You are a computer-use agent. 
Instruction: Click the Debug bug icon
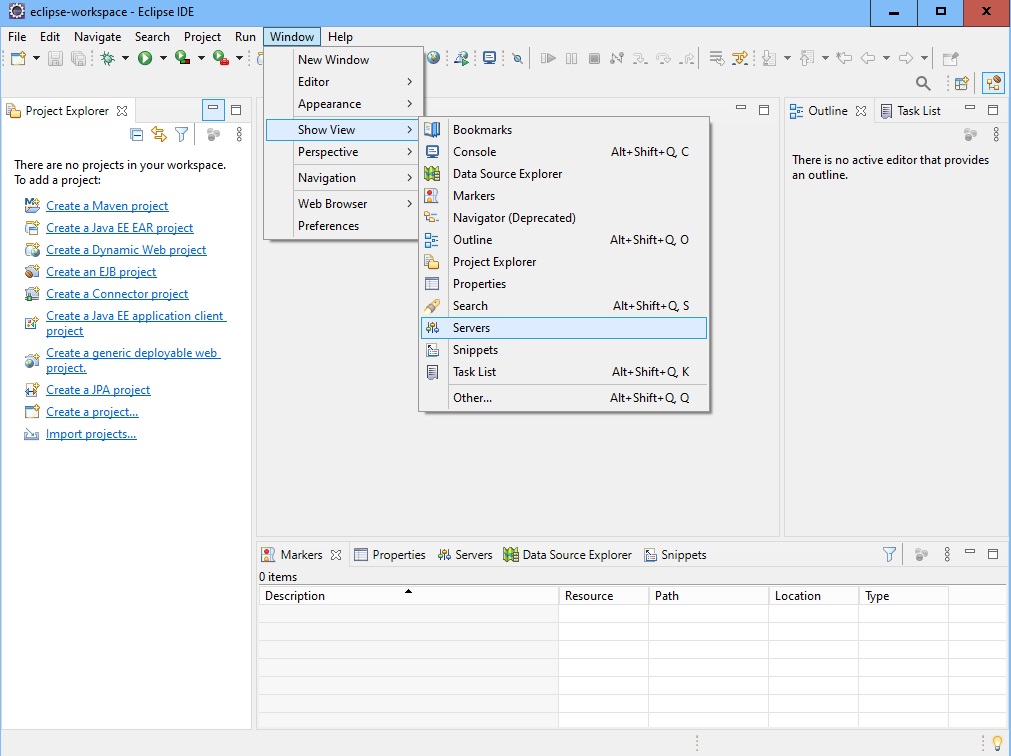108,59
